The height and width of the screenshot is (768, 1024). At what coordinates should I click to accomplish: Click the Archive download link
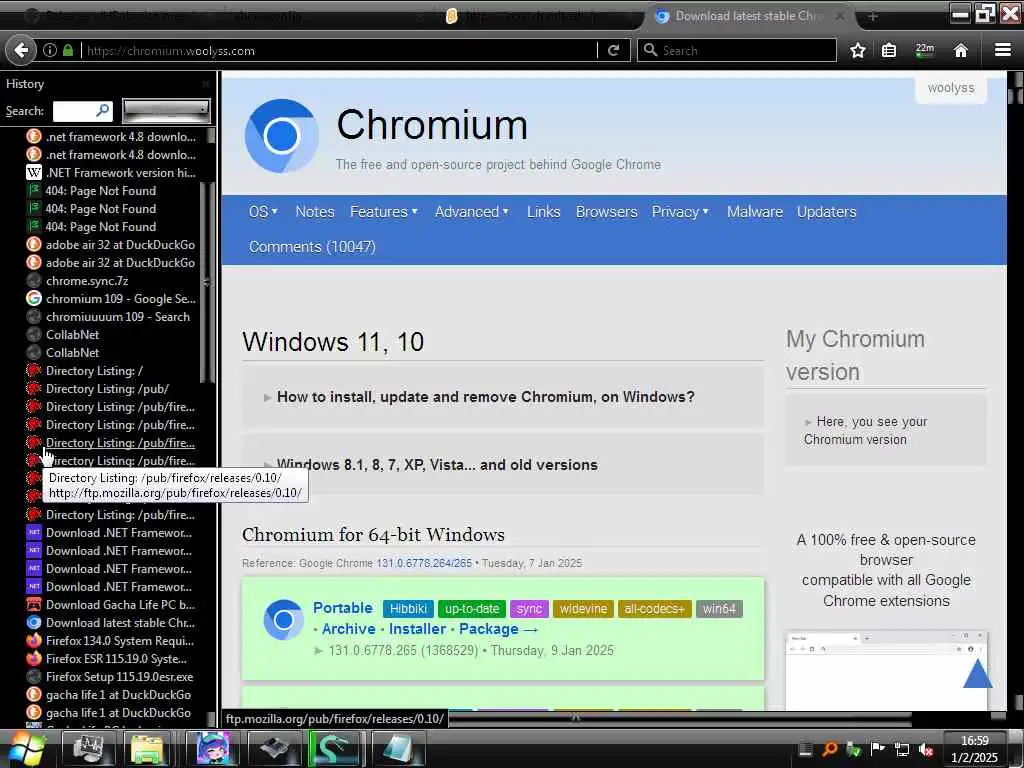coord(349,629)
